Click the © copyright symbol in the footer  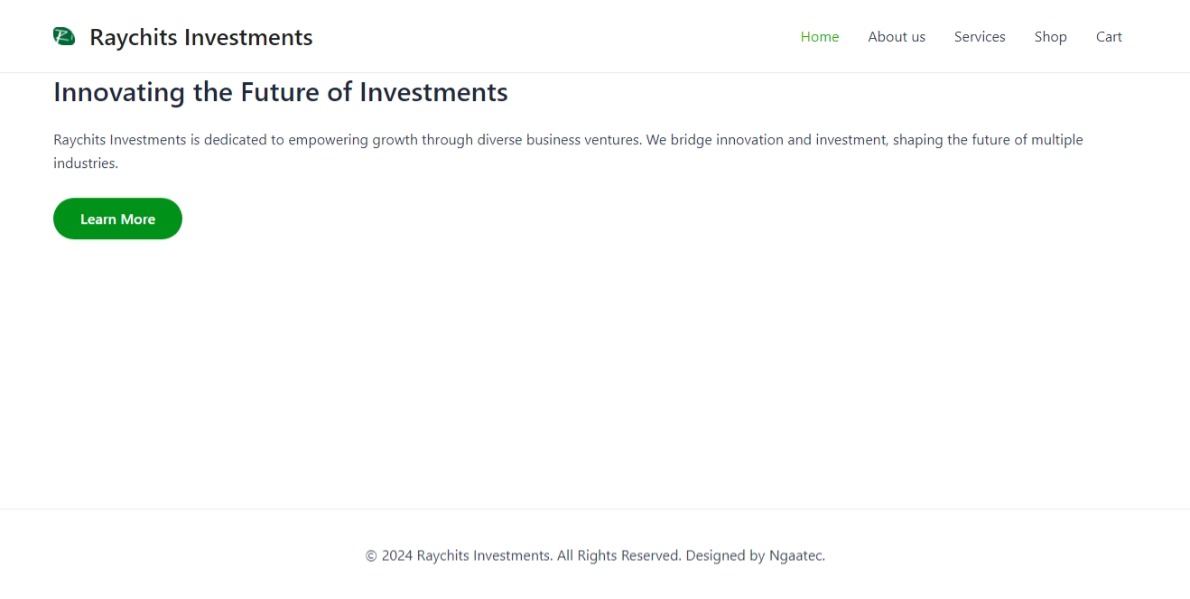[371, 556]
